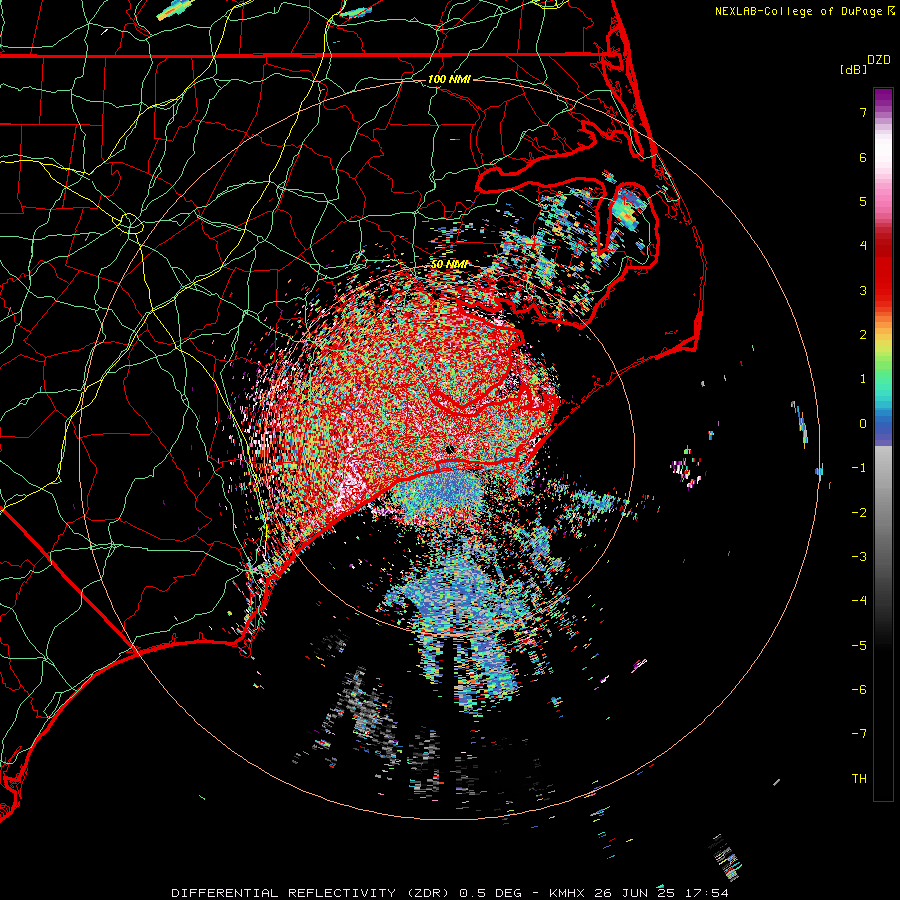This screenshot has width=900, height=900.
Task: Click the -5 value on color scale
Action: [859, 646]
